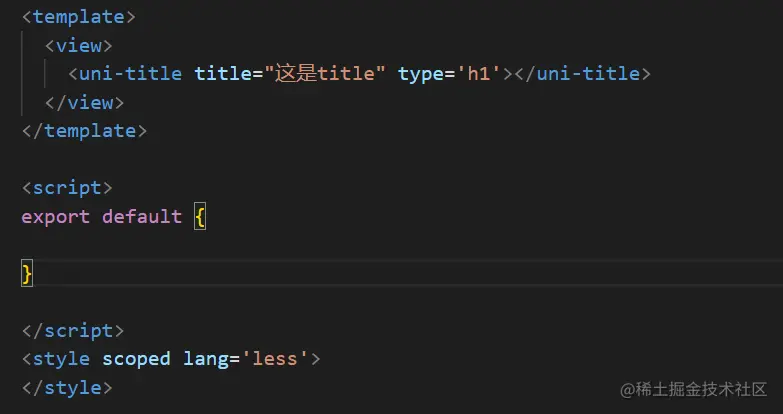The height and width of the screenshot is (414, 783).
Task: Place cursor on closing view tag
Action: pyautogui.click(x=84, y=103)
